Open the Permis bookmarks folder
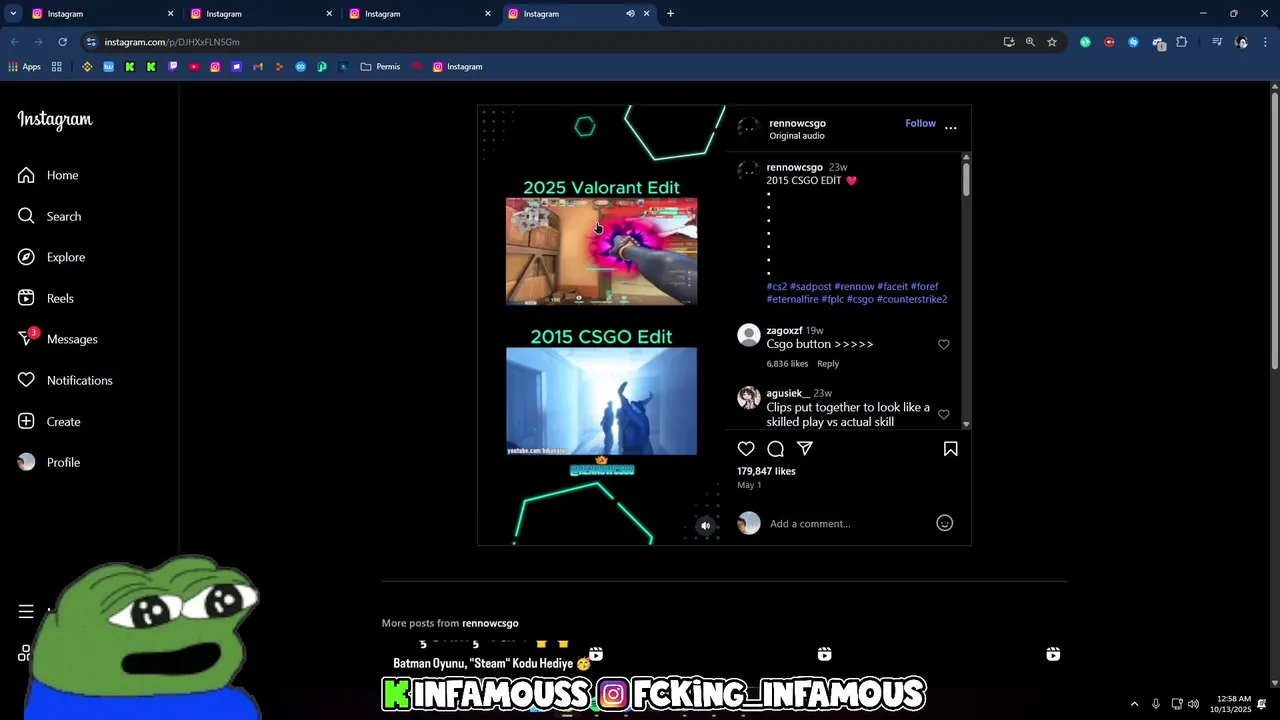The height and width of the screenshot is (720, 1280). [x=380, y=67]
